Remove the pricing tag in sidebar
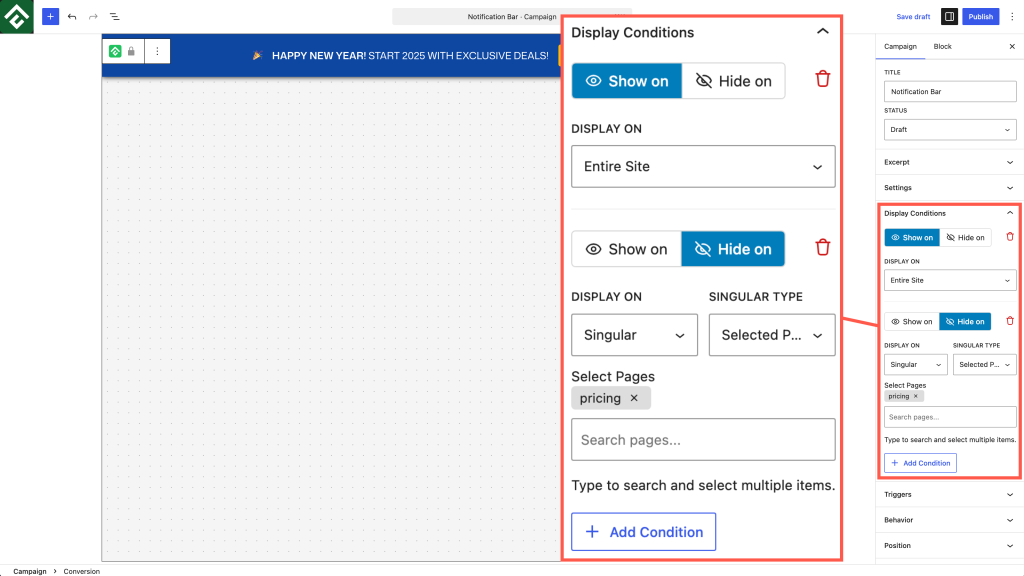Image resolution: width=1024 pixels, height=576 pixels. [916, 396]
